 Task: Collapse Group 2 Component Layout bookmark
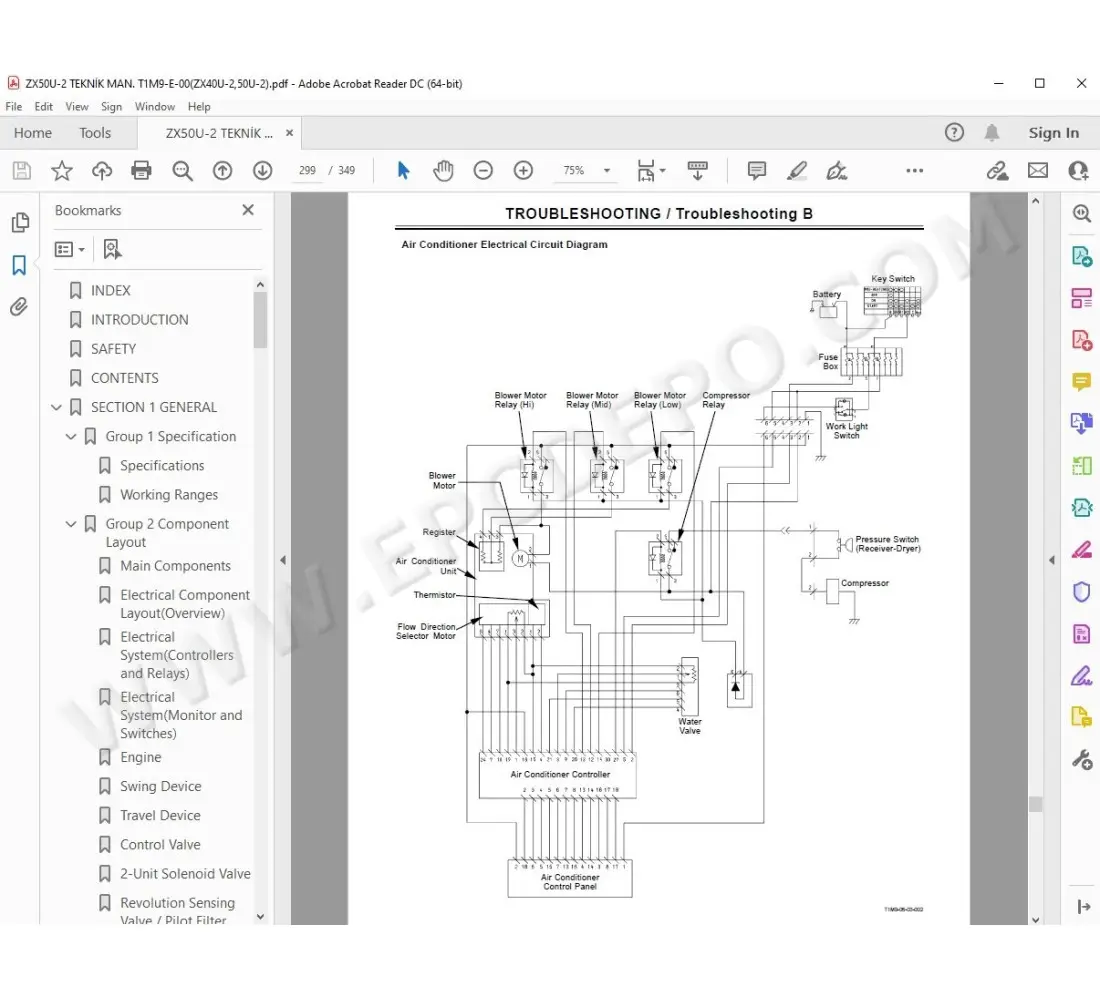(x=71, y=524)
